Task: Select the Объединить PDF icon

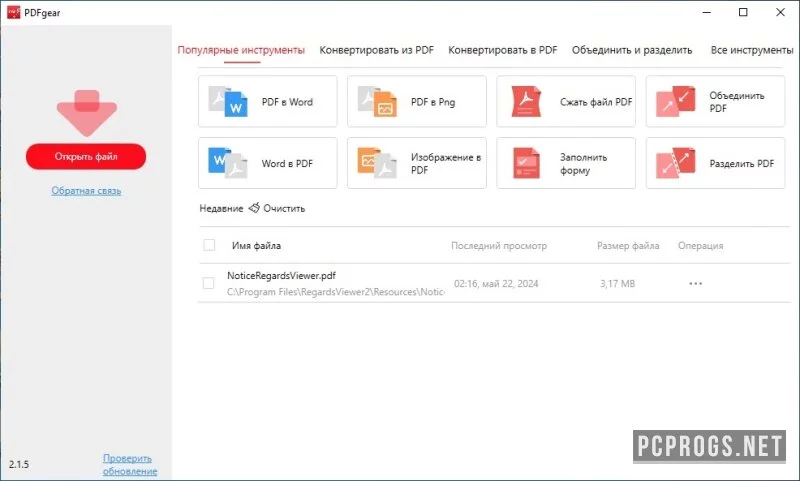Action: 676,102
